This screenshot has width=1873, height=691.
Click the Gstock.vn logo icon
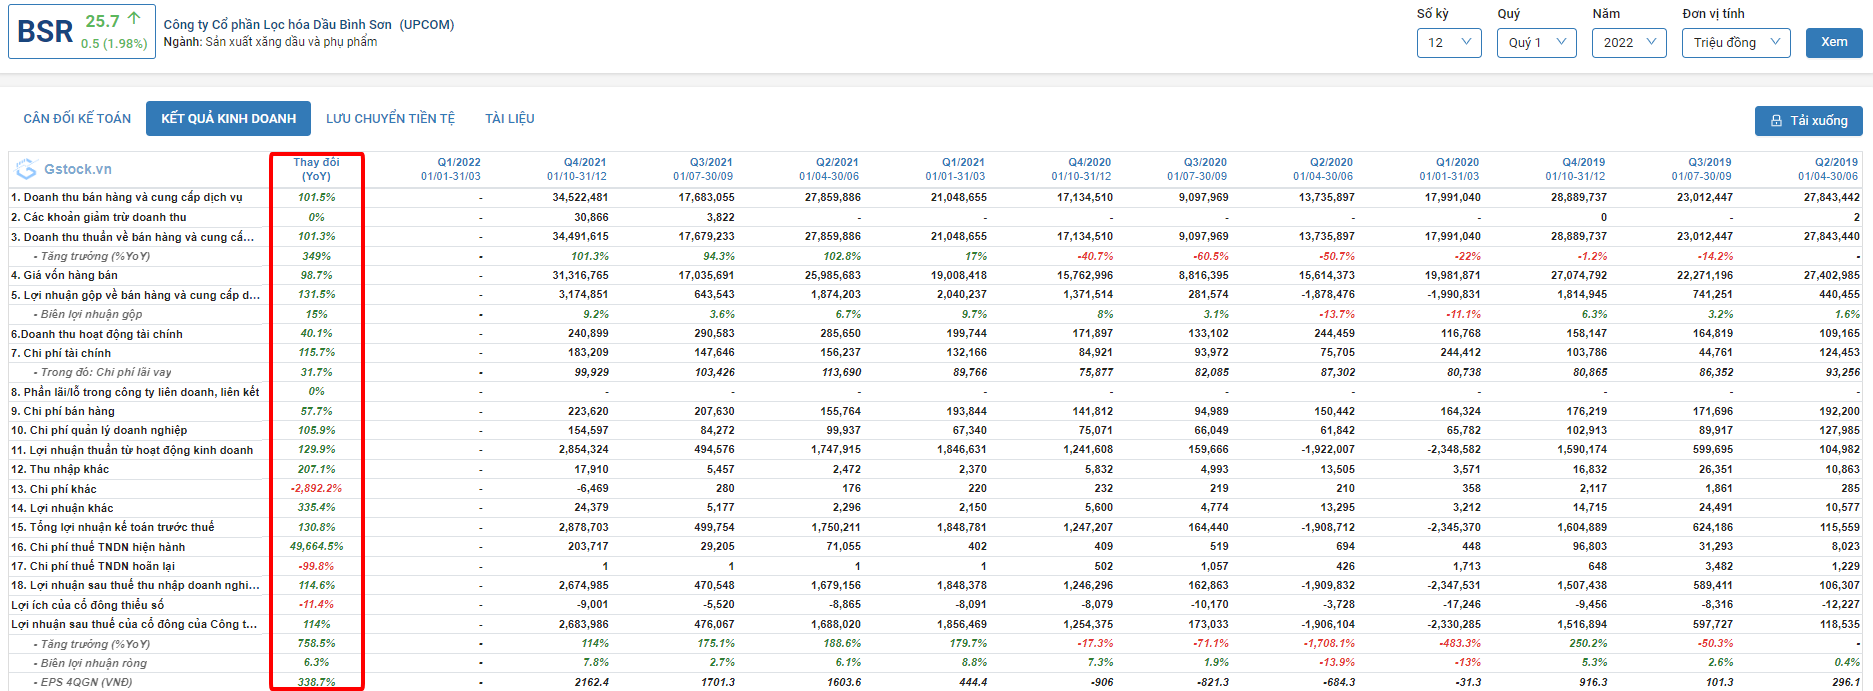coord(26,169)
